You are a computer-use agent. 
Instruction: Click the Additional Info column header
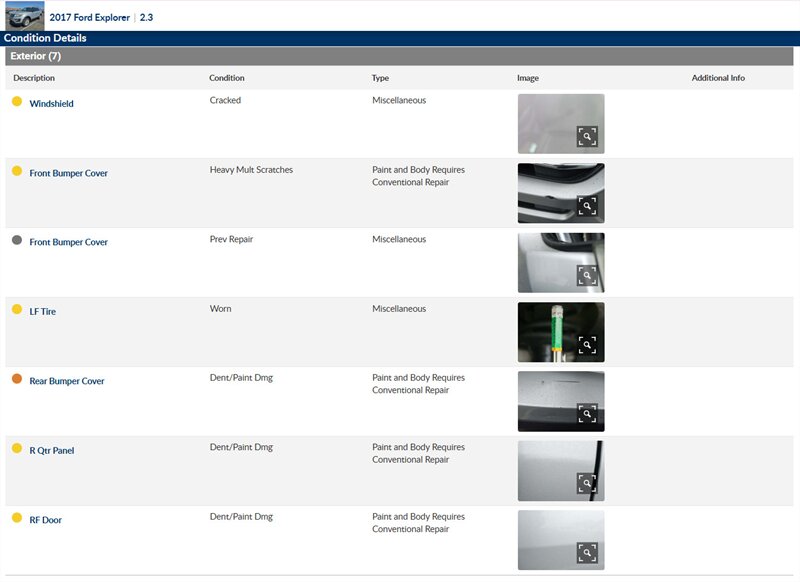[x=718, y=78]
